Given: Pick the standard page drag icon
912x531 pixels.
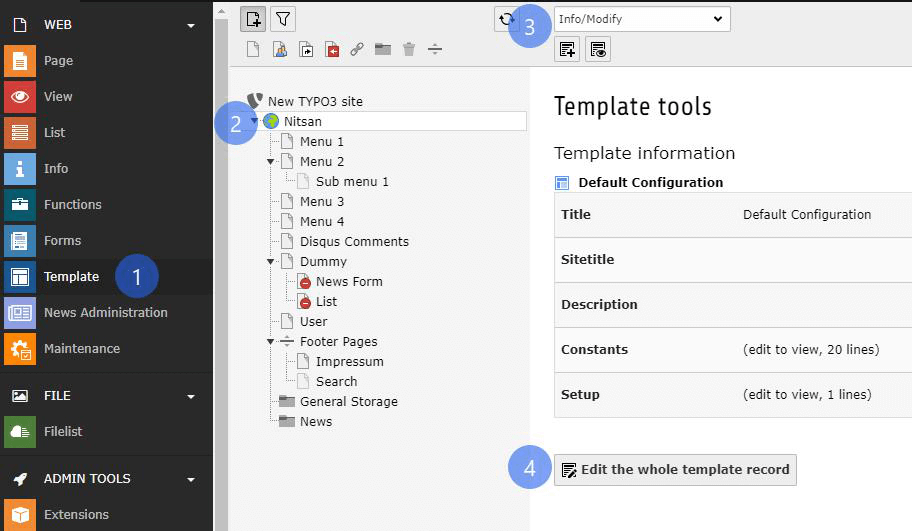Looking at the screenshot, I should (253, 49).
